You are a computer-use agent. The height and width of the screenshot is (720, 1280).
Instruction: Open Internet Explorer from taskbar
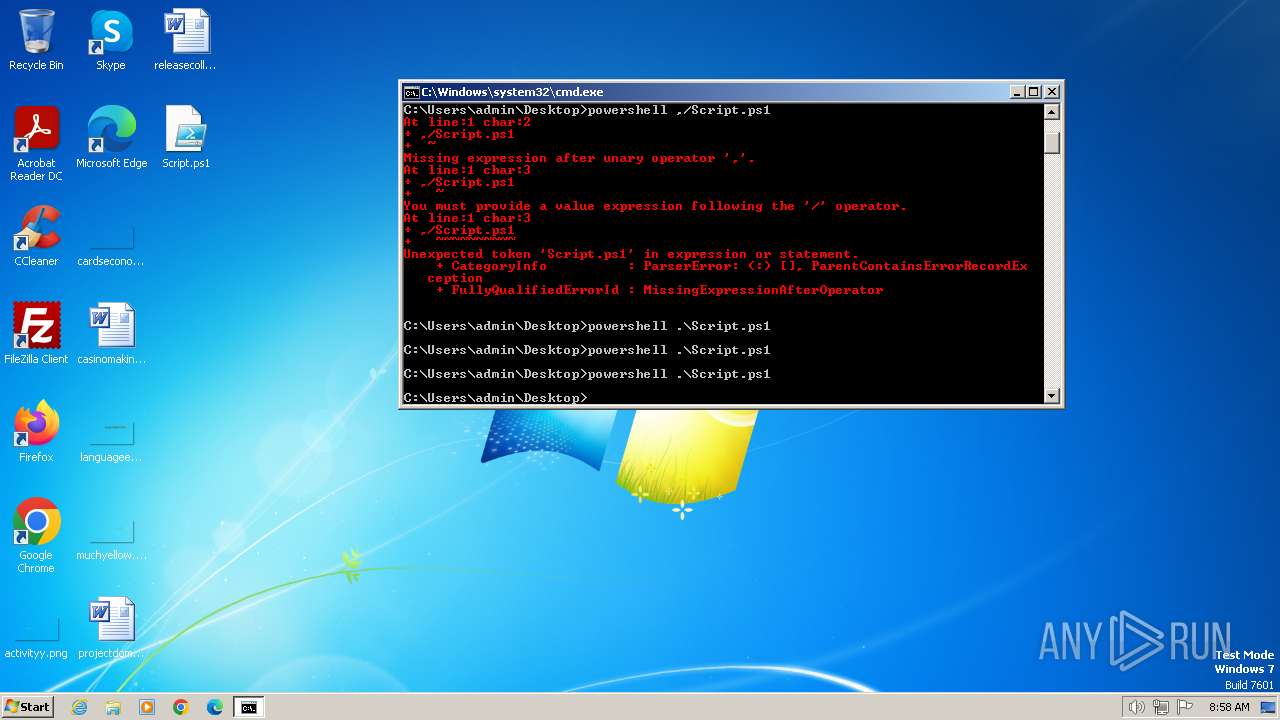79,707
